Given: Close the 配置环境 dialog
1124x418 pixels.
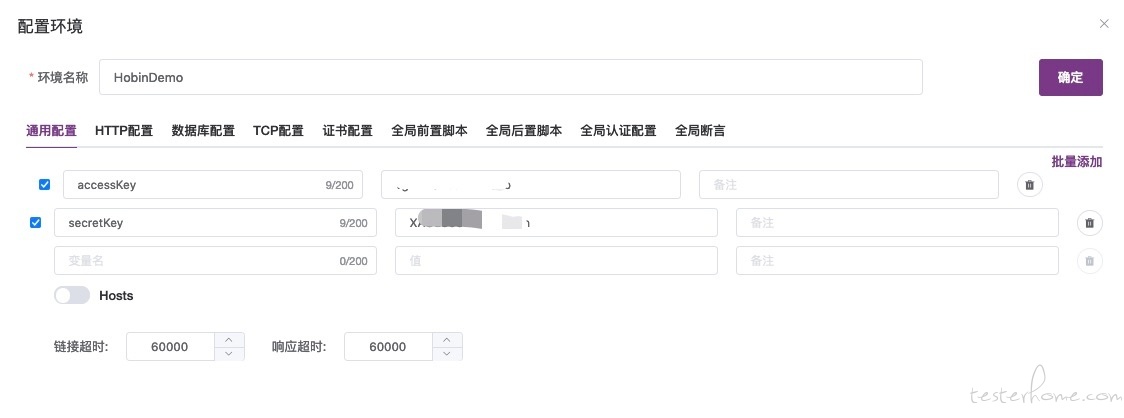Looking at the screenshot, I should [1104, 24].
